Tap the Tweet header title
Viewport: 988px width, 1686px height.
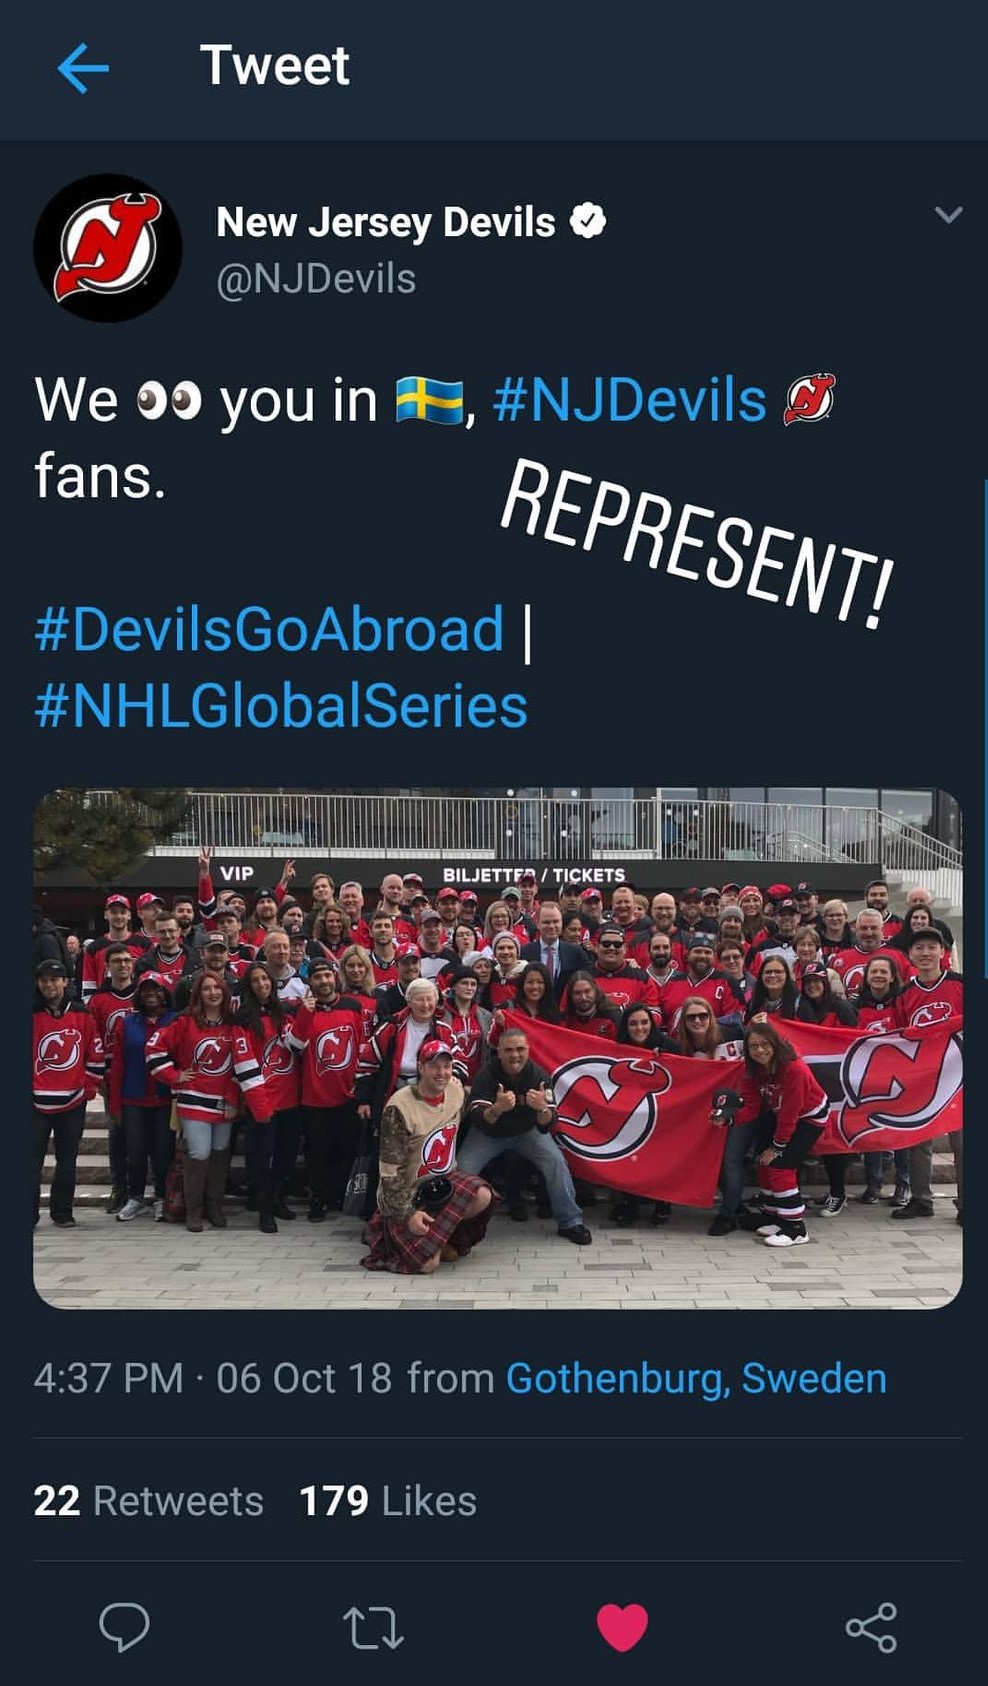[275, 66]
